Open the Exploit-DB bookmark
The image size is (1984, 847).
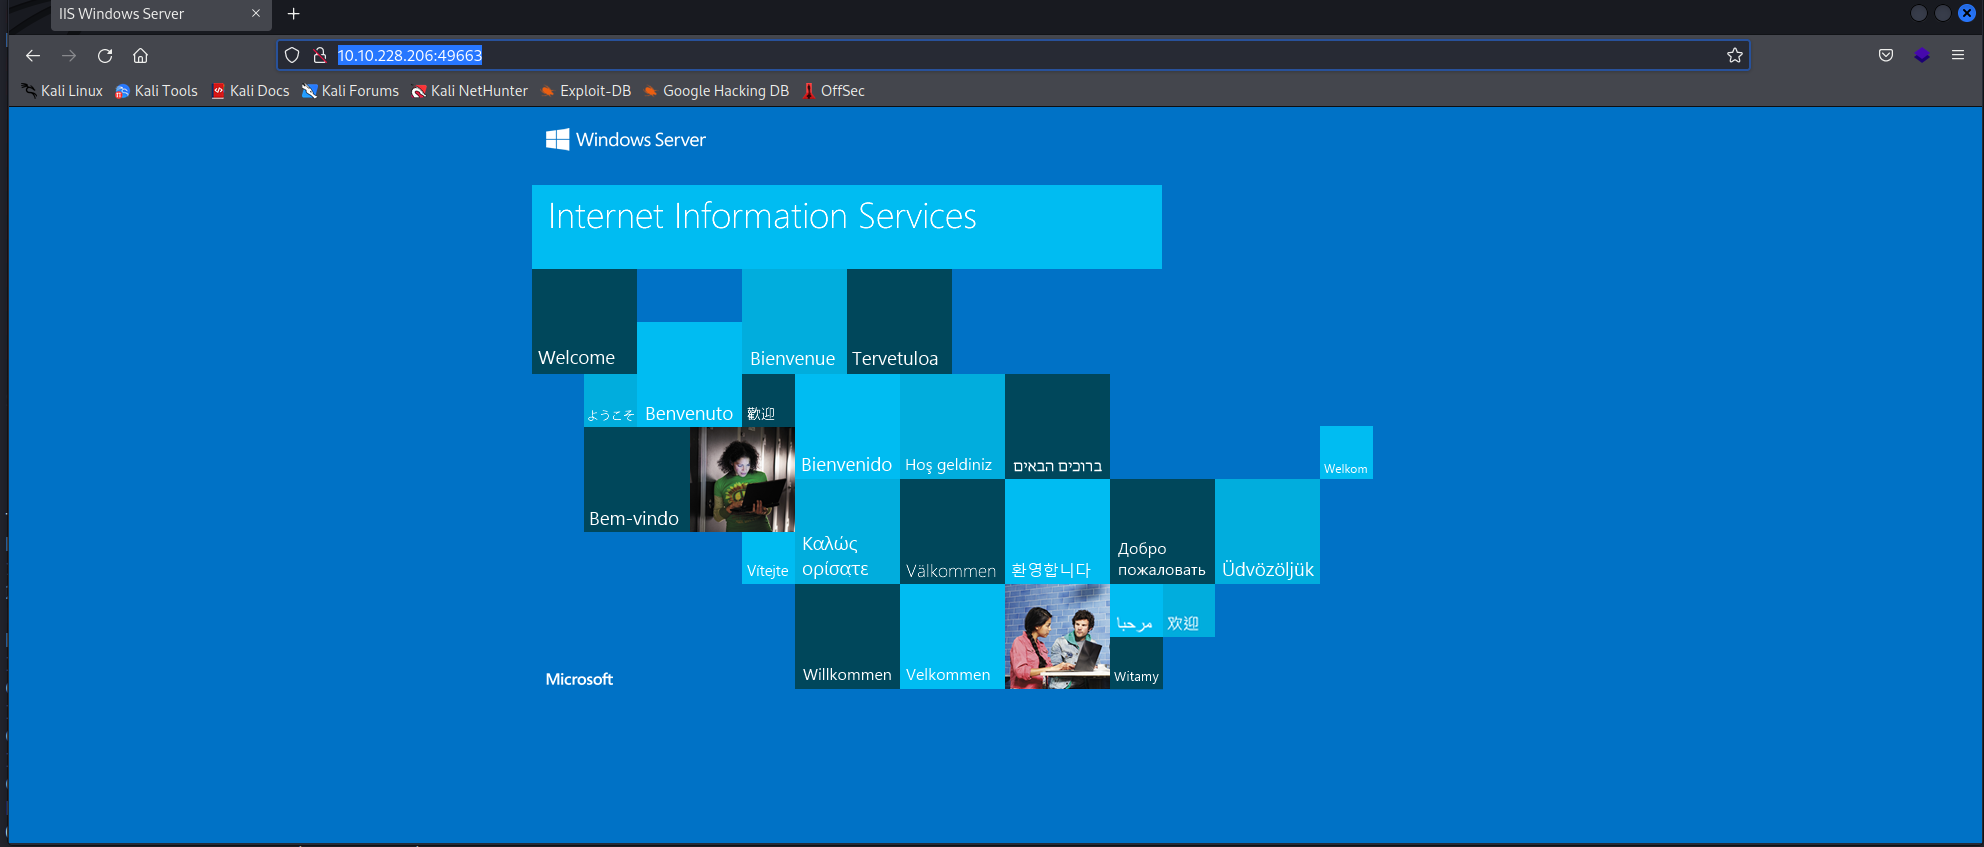coord(585,91)
